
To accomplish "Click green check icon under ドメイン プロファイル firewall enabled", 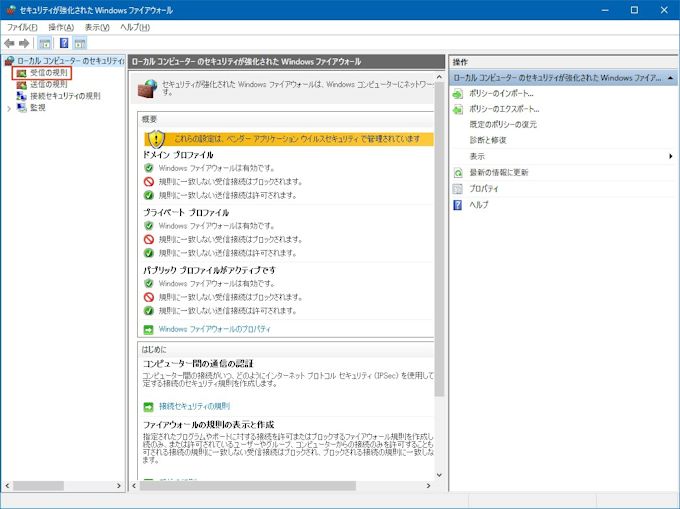I will [149, 168].
